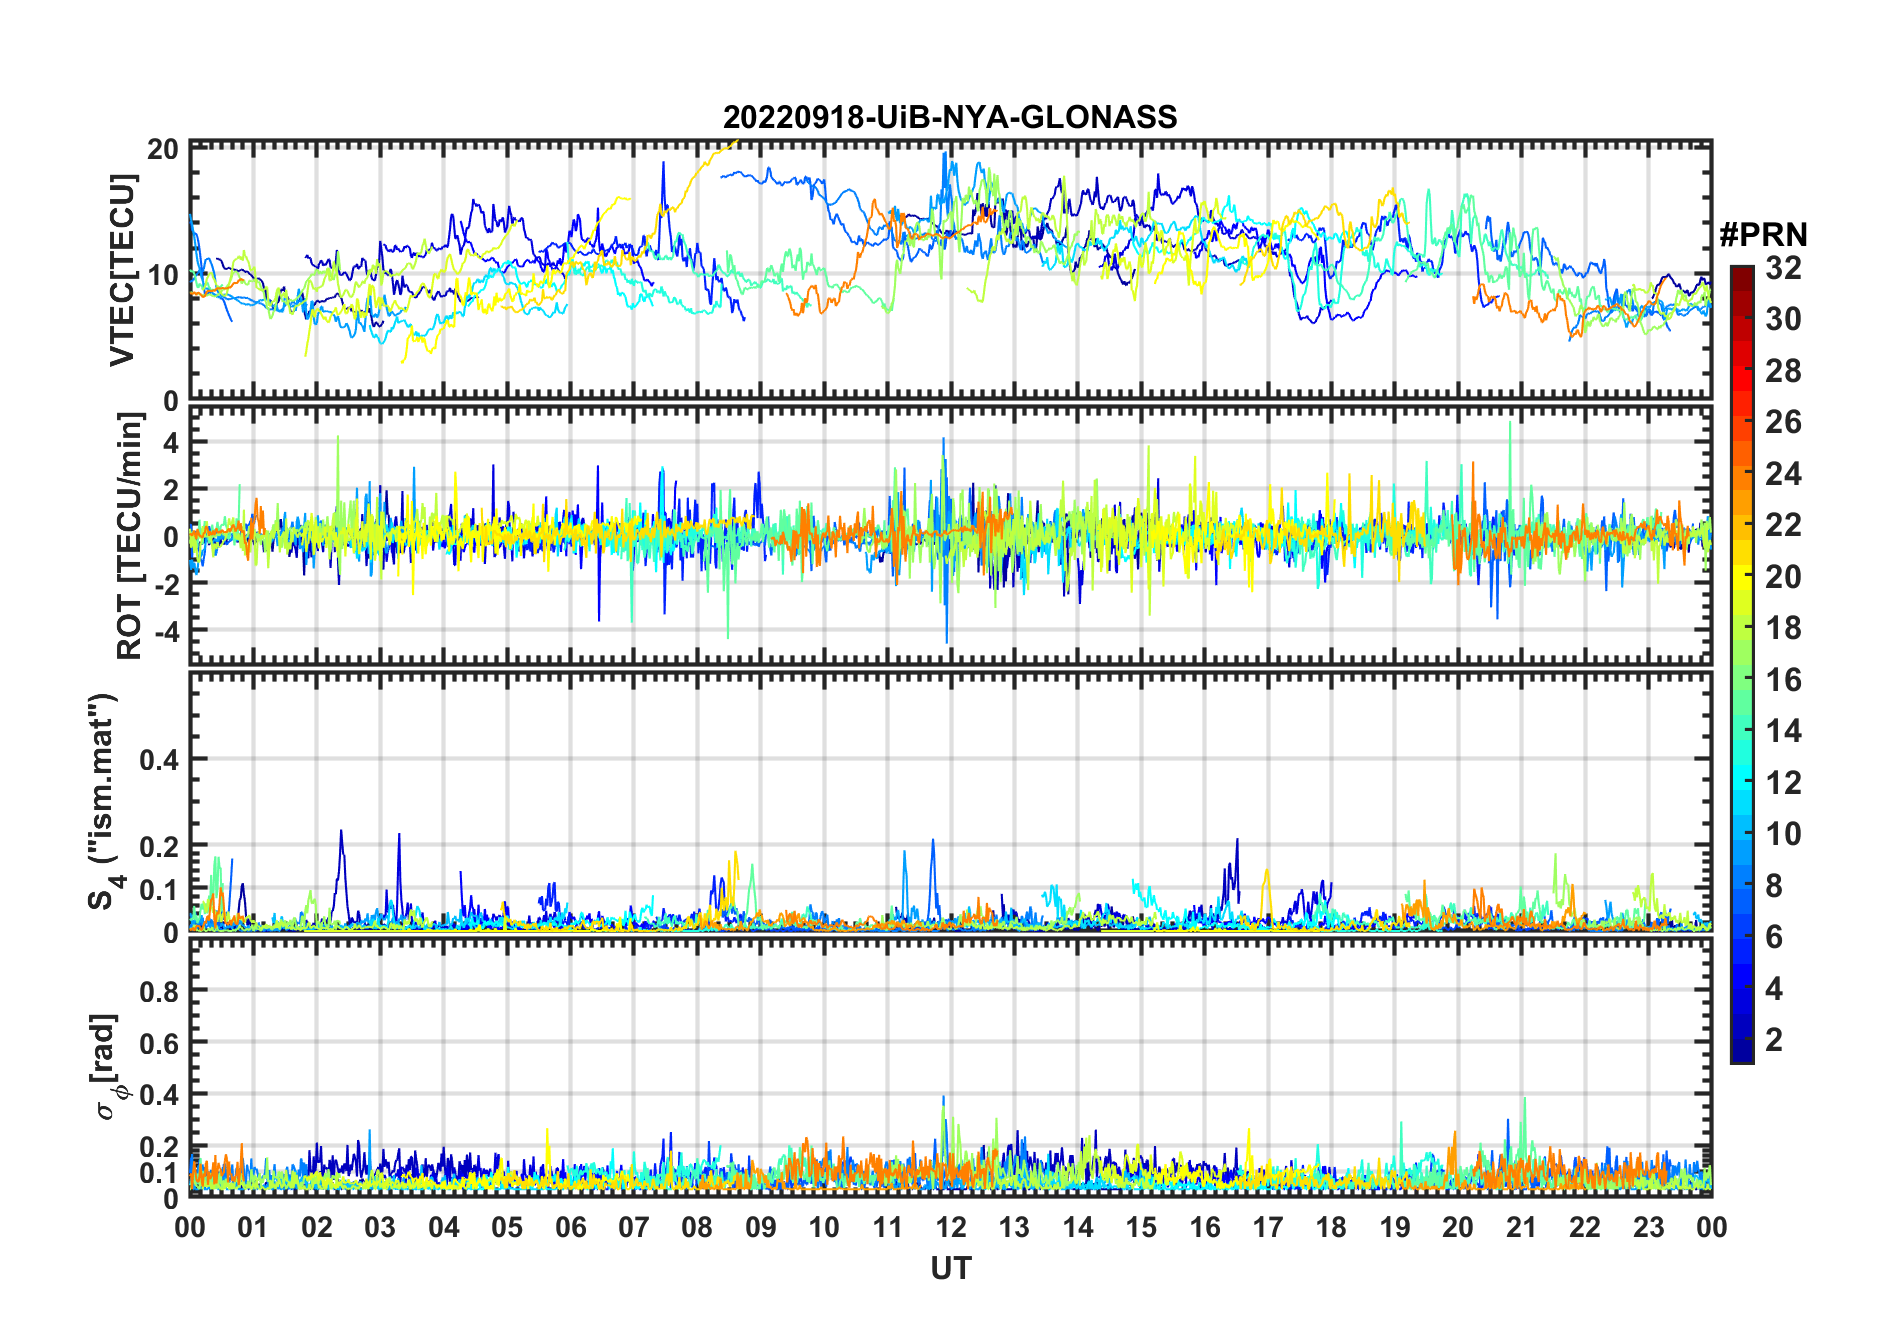The width and height of the screenshot is (1902, 1330).
Task: Select colorbar tick label "32"
Action: (x=1783, y=268)
